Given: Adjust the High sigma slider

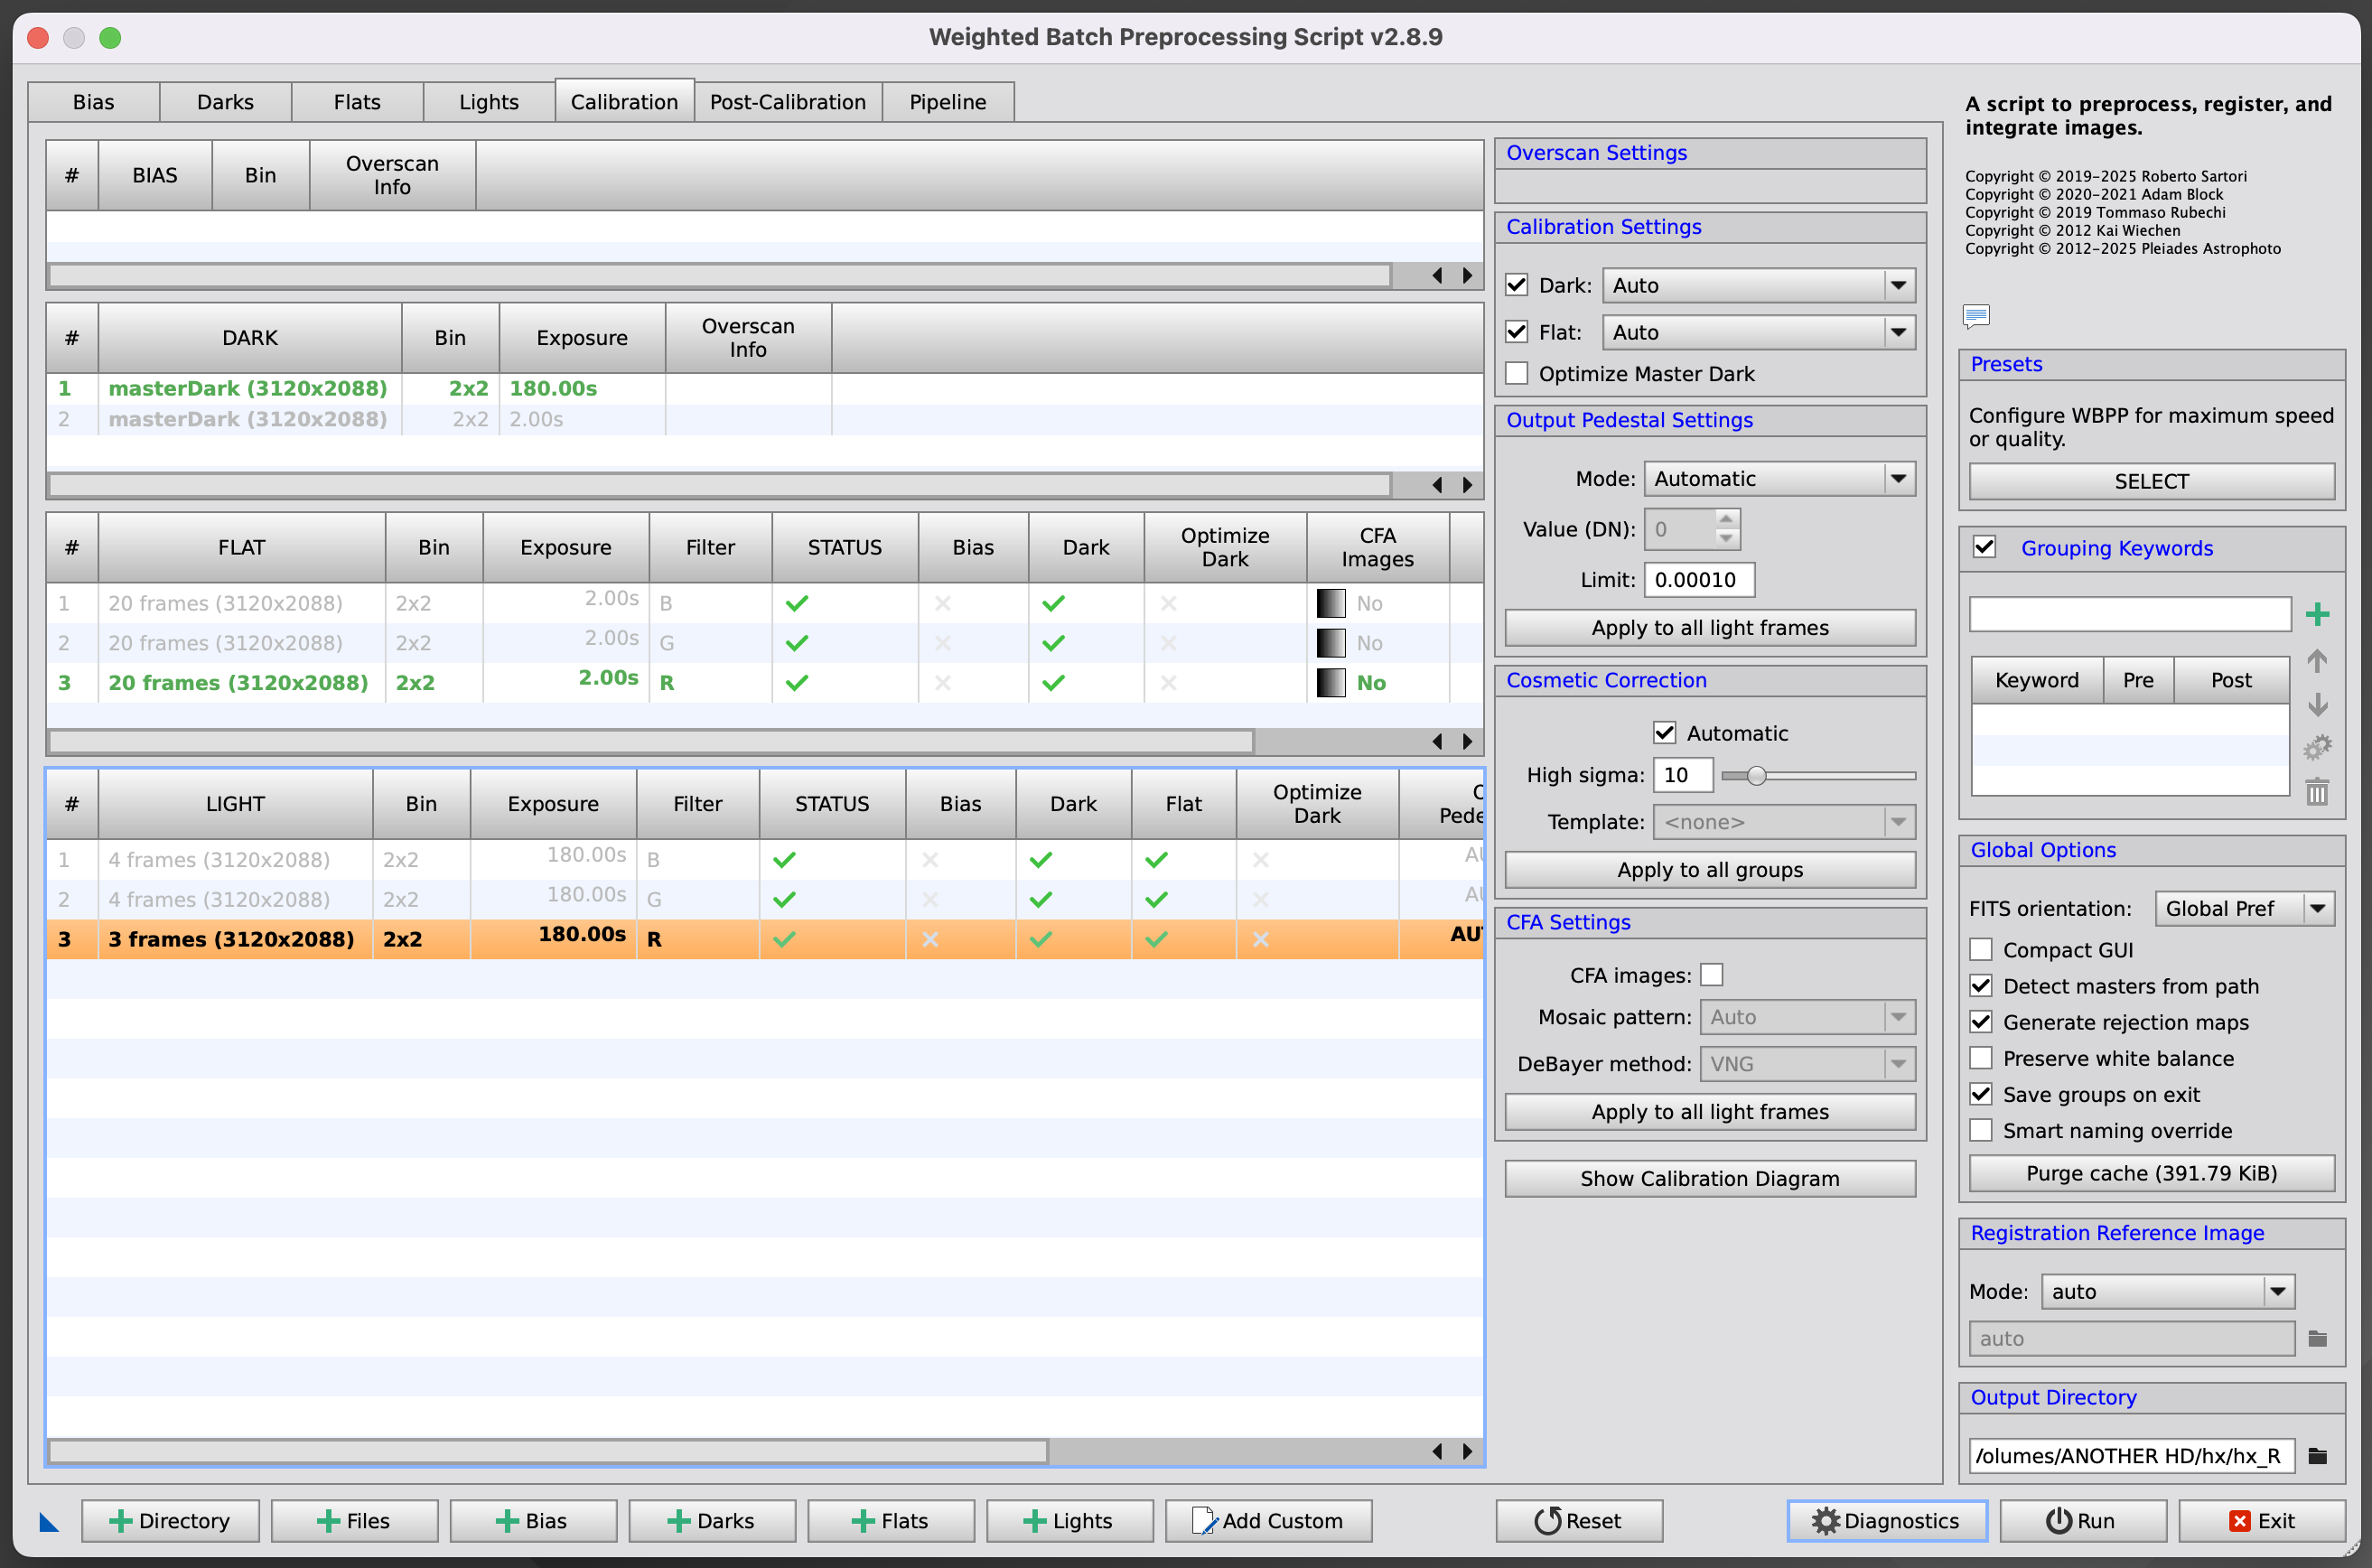Looking at the screenshot, I should [1757, 775].
